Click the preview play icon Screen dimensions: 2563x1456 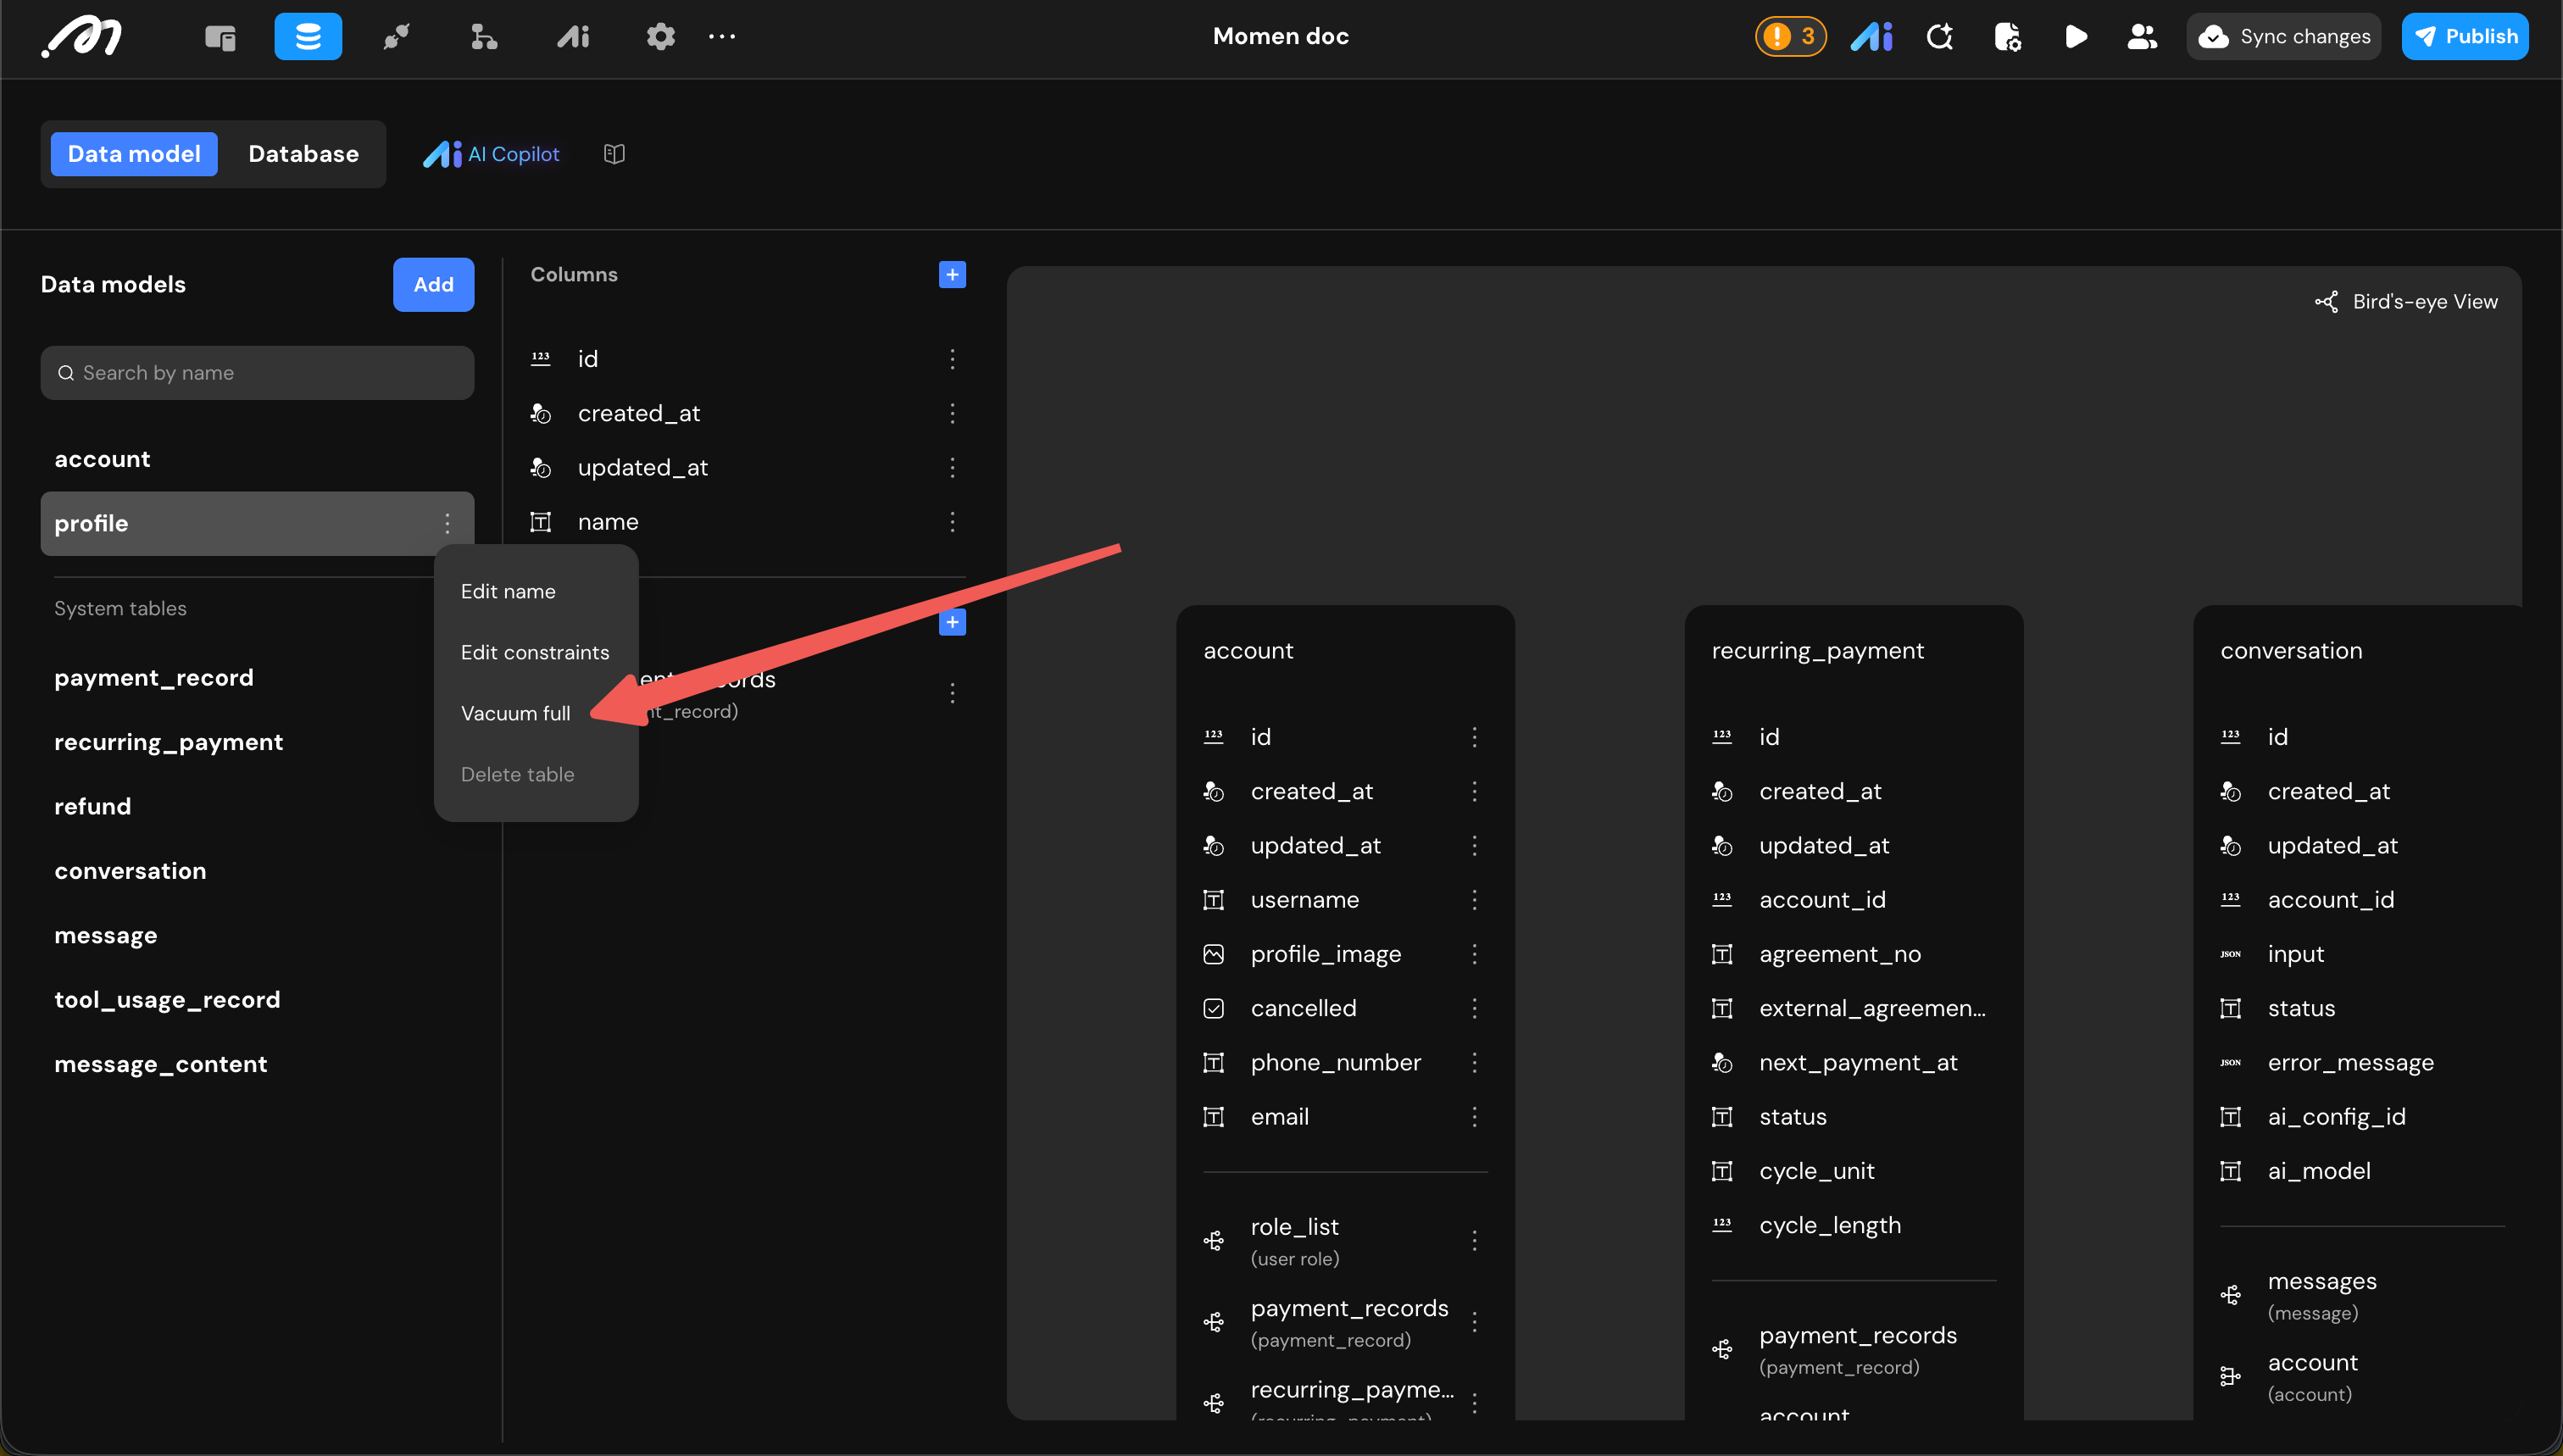pyautogui.click(x=2075, y=37)
